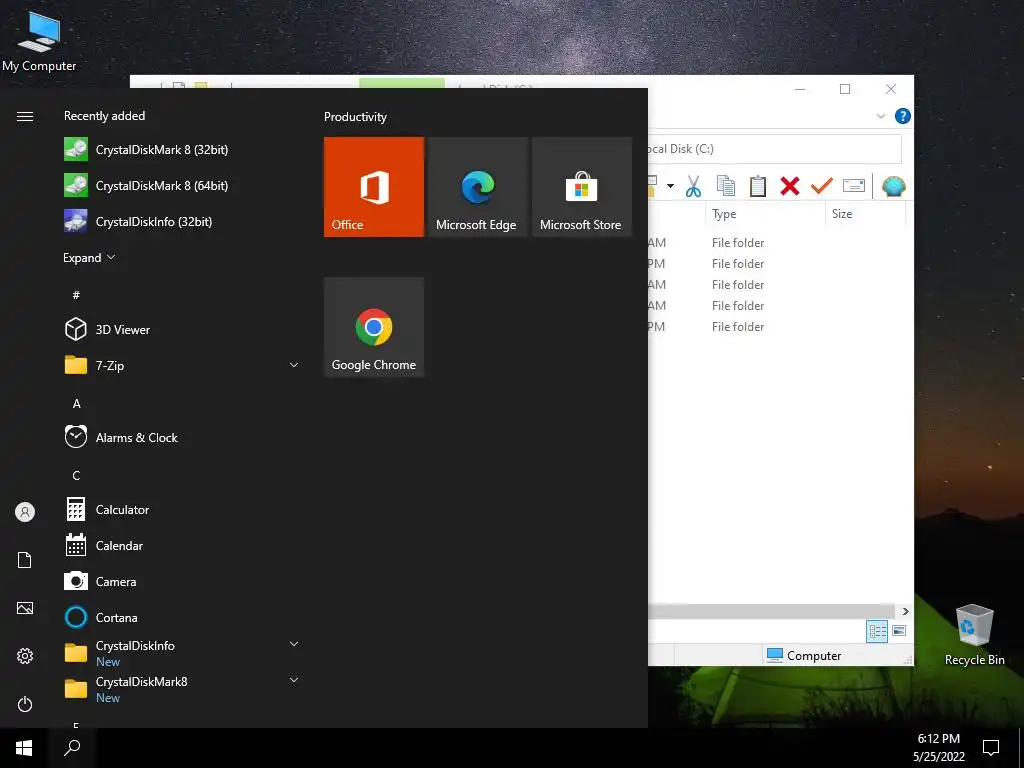
Task: Sort by the Type column header
Action: [x=765, y=214]
